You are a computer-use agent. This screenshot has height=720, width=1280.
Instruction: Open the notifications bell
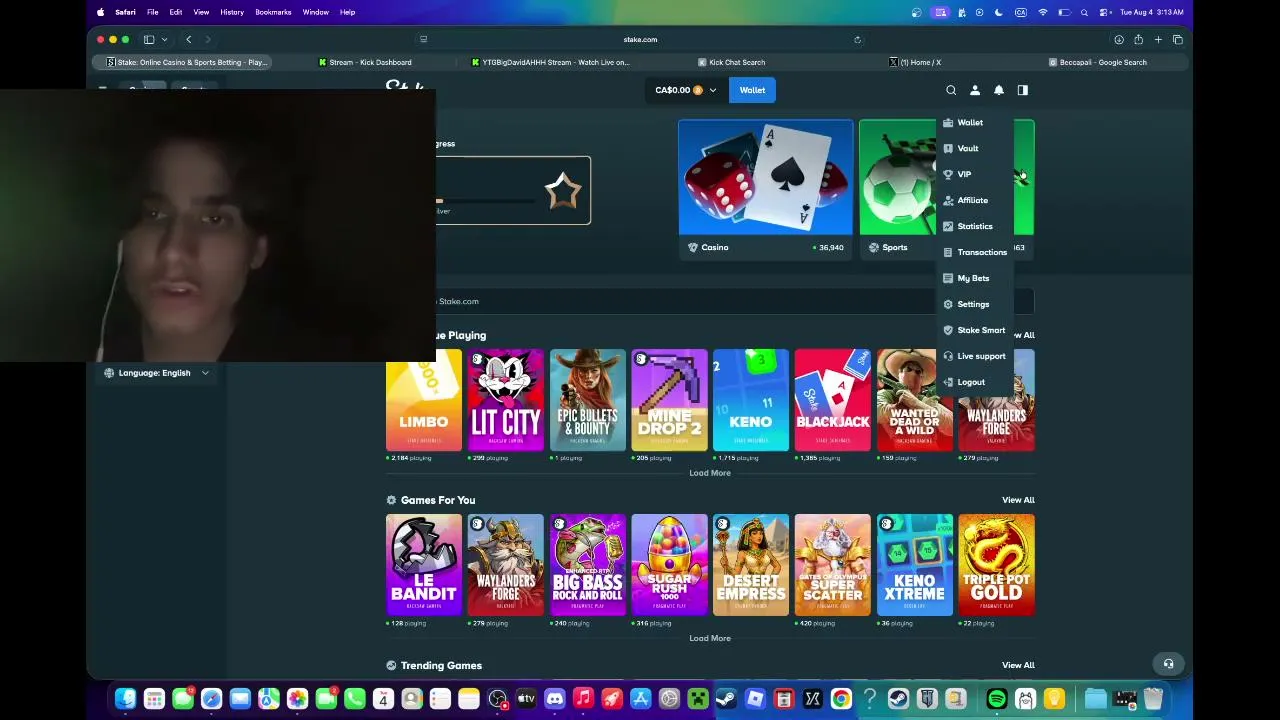999,90
